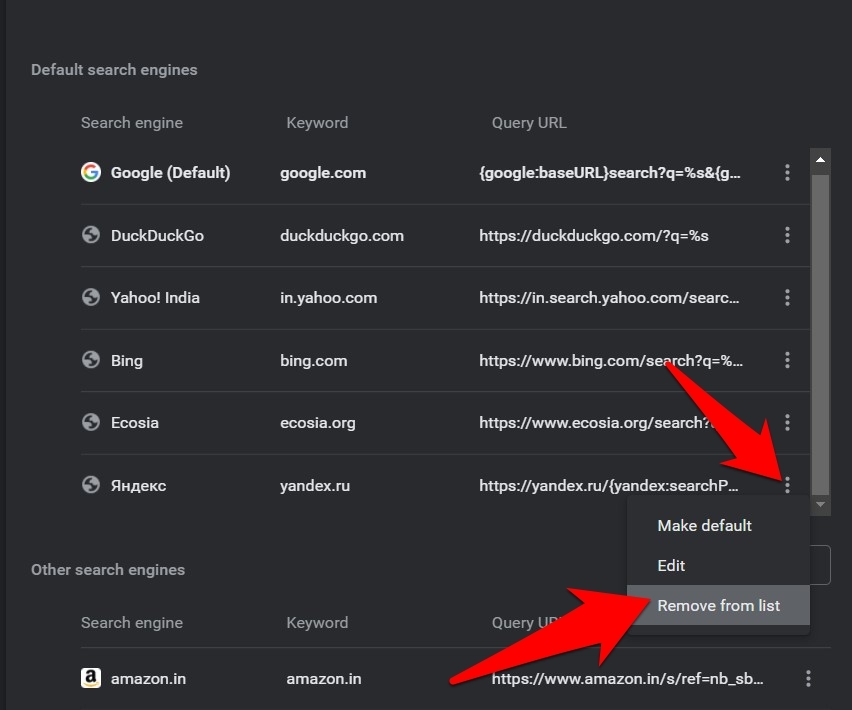Image resolution: width=852 pixels, height=710 pixels.
Task: Click the amazon.in engine name
Action: click(148, 678)
